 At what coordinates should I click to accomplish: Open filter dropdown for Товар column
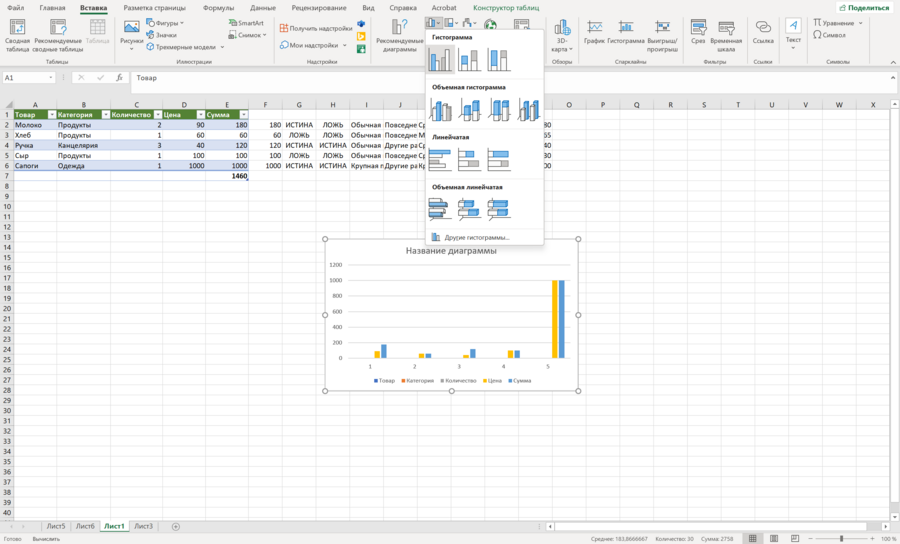click(51, 115)
